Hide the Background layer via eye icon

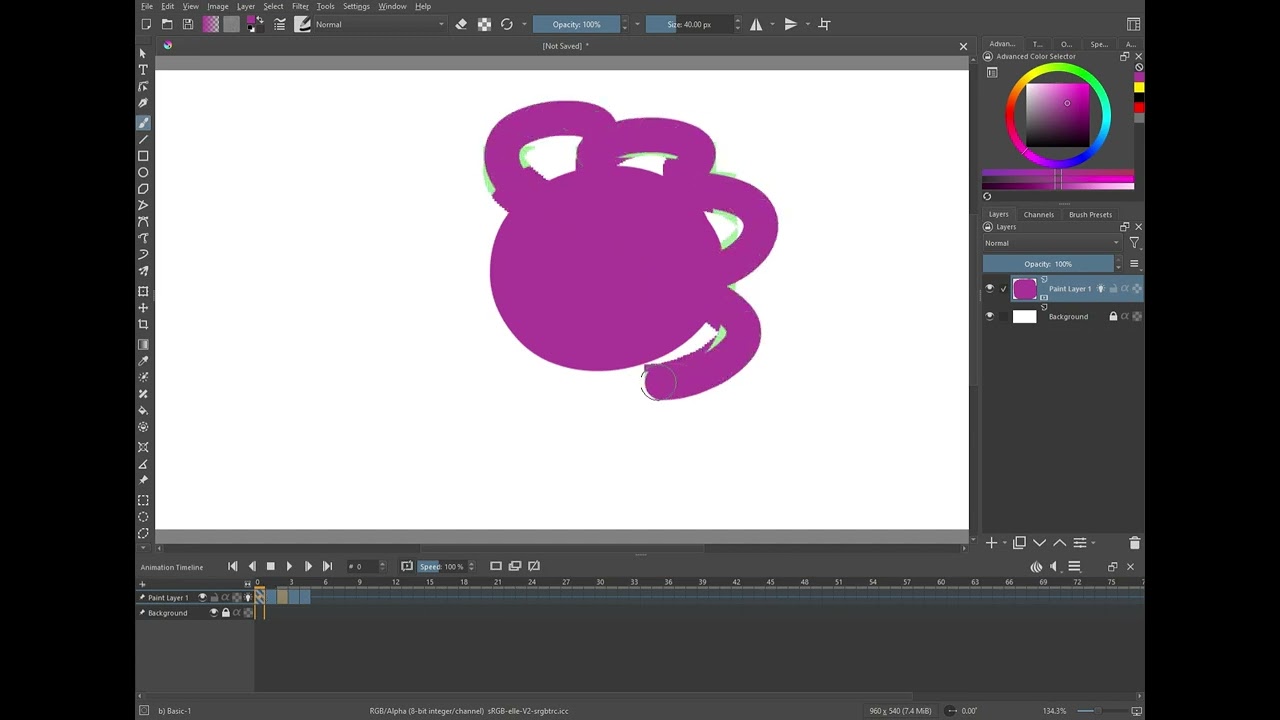[x=990, y=317]
